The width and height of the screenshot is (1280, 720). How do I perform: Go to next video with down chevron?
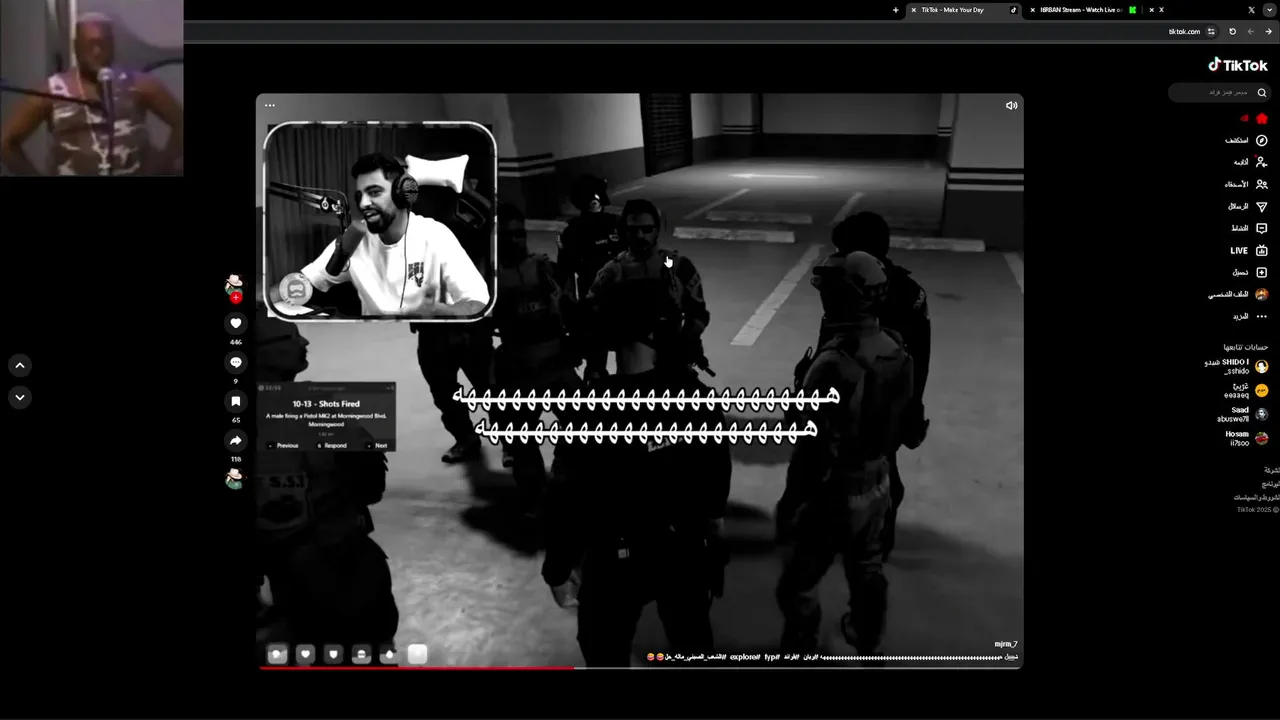tap(20, 397)
